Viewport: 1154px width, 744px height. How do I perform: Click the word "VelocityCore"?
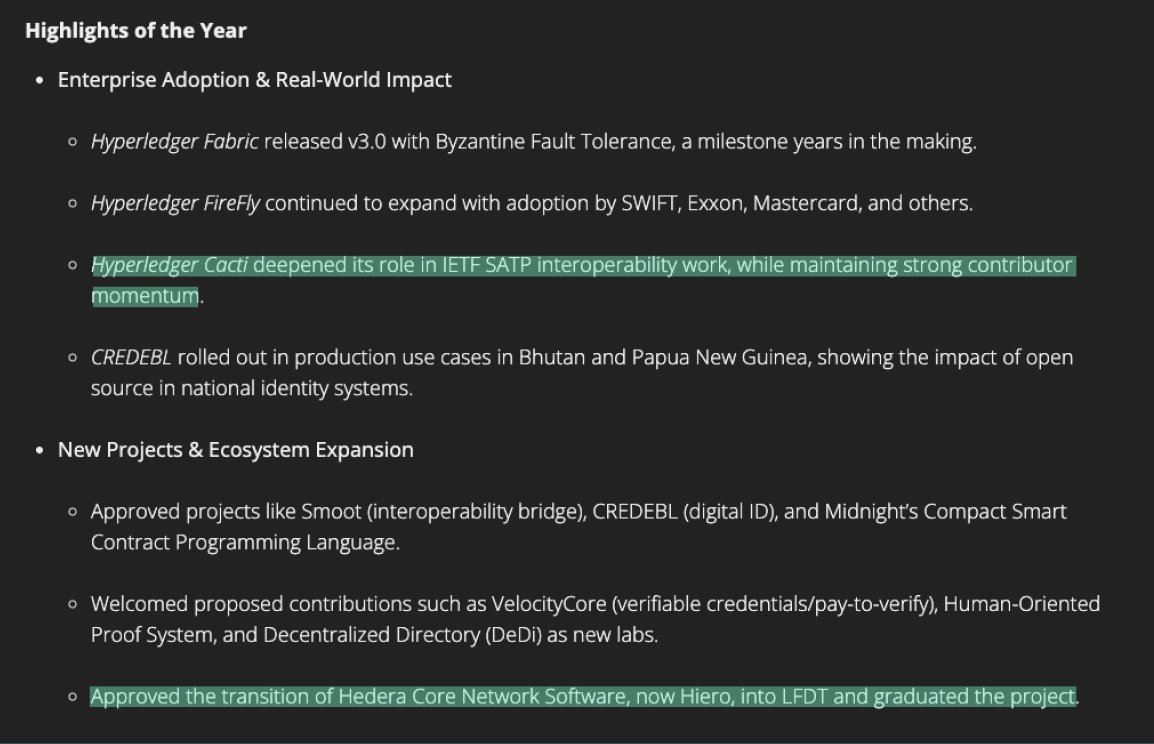548,604
